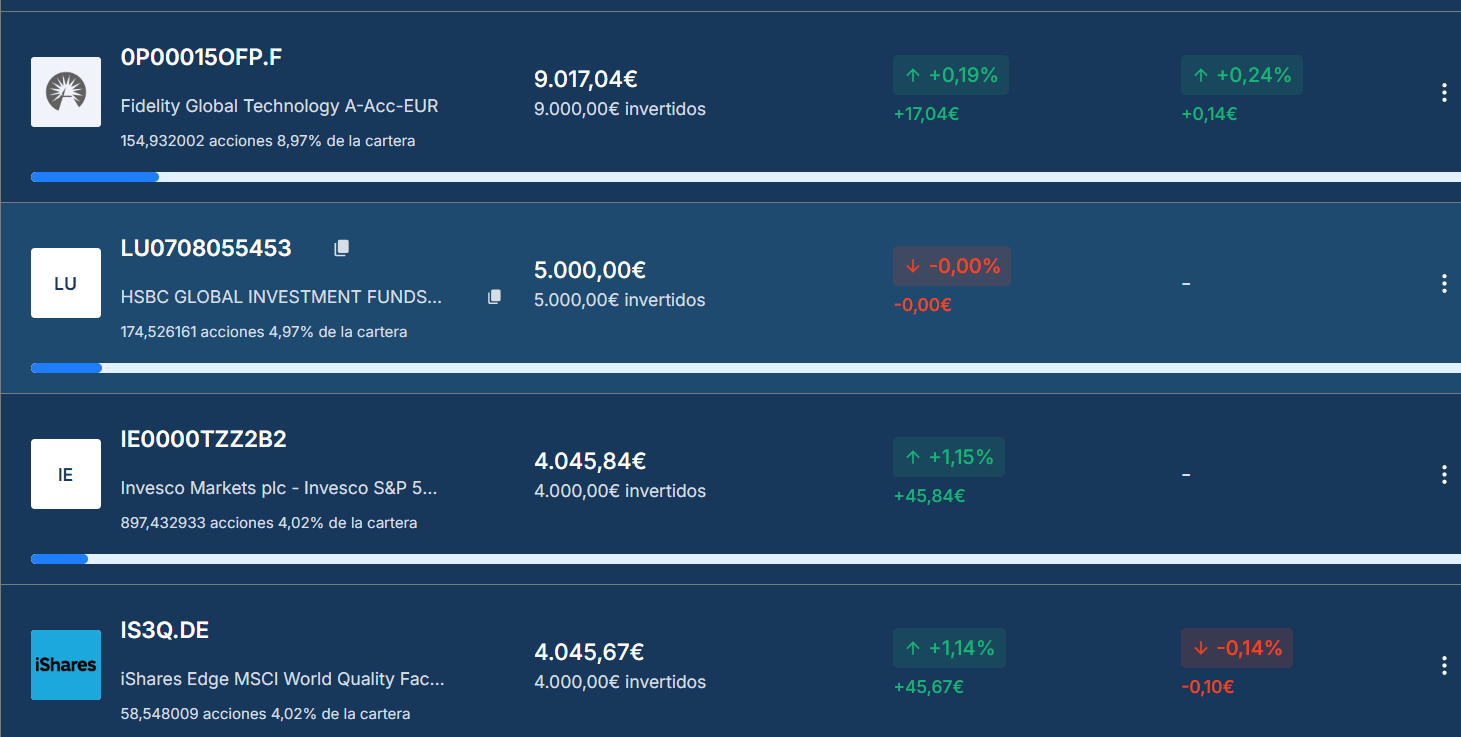Open the IS3Q.DE ticker link
1461x737 pixels.
pos(165,631)
